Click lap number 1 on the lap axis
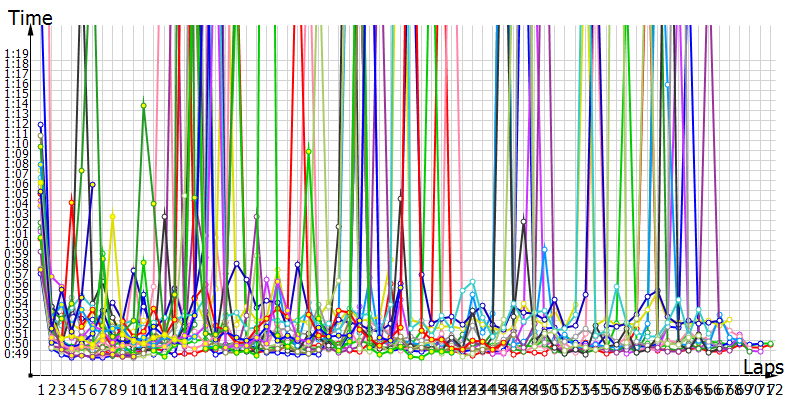800x400 pixels. pos(41,388)
